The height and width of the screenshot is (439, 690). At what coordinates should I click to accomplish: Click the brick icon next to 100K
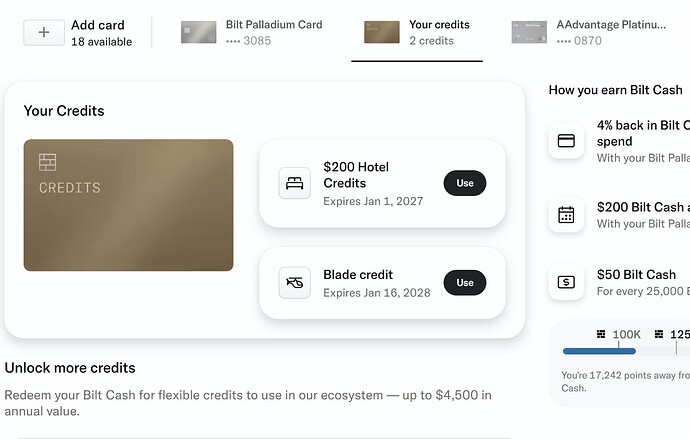pos(601,334)
